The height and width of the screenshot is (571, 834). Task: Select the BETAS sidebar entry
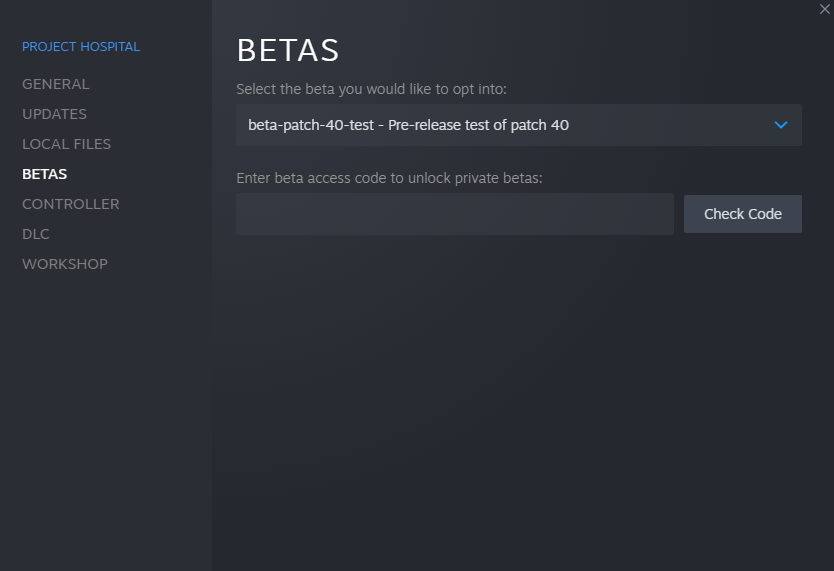tap(45, 174)
